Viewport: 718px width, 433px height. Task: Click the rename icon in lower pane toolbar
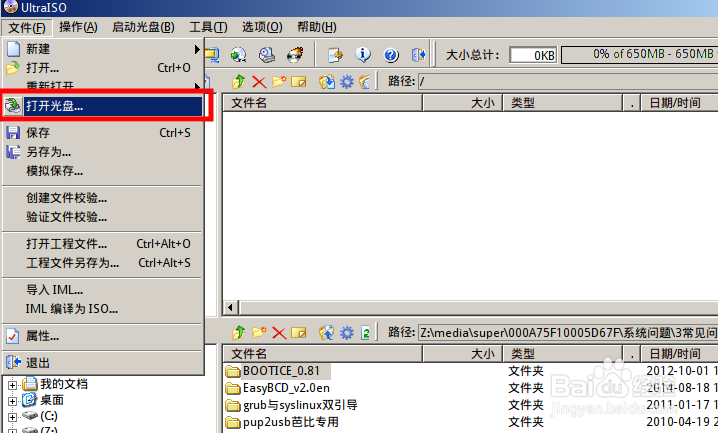pyautogui.click(x=299, y=332)
